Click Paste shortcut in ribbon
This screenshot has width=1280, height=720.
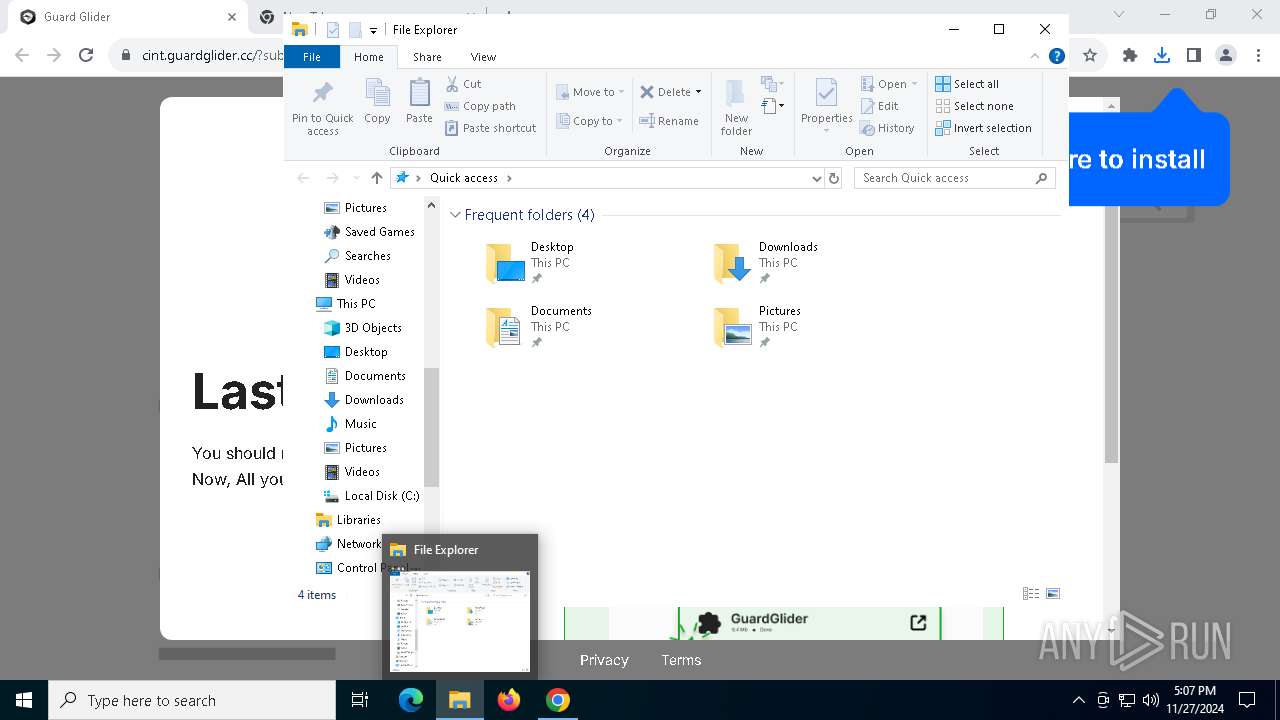[490, 128]
